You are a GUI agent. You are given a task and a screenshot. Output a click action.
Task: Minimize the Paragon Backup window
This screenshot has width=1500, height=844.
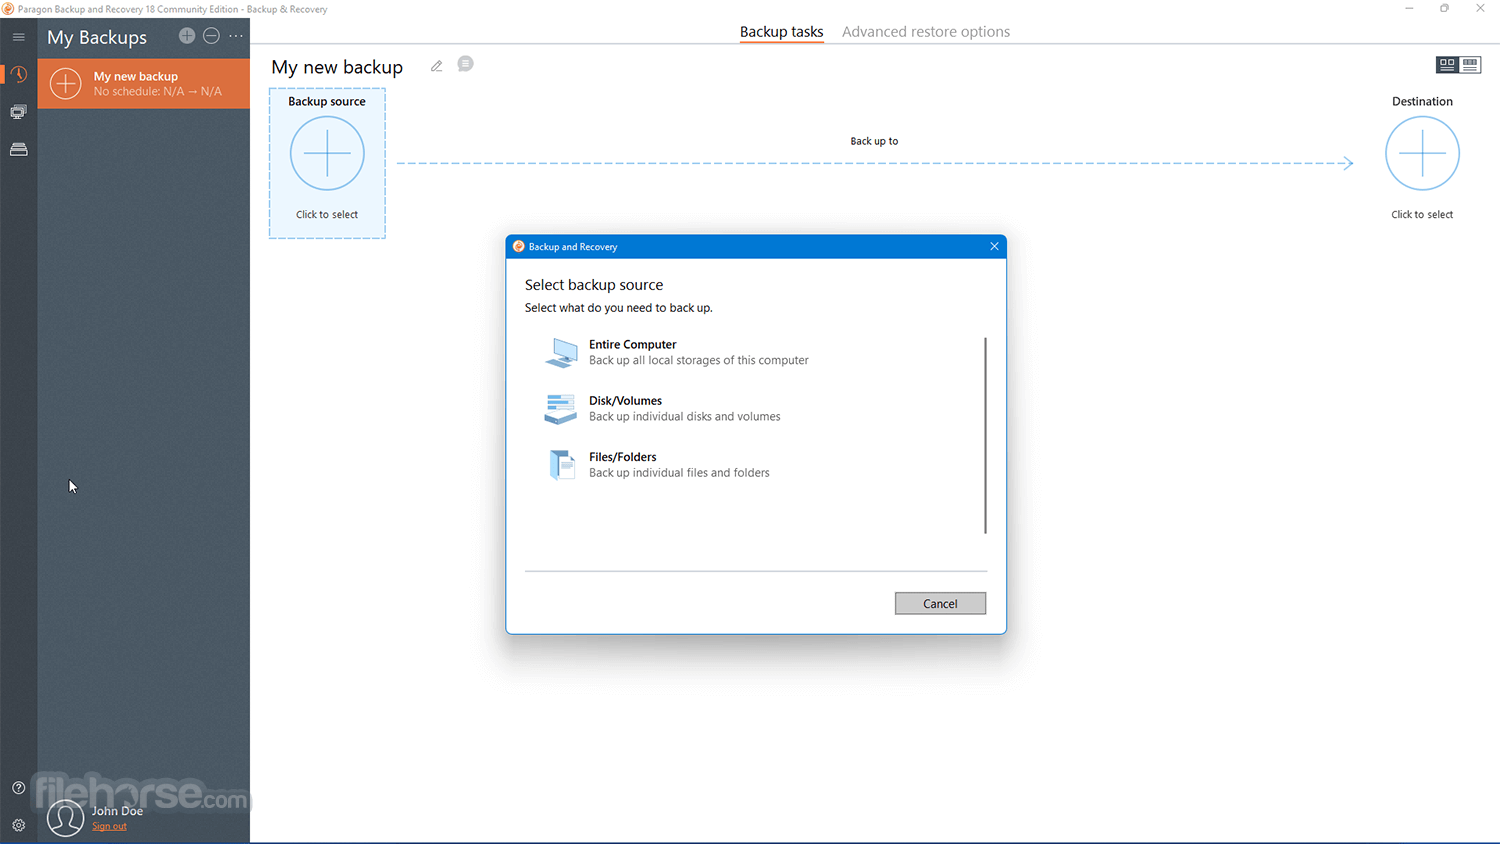[1409, 8]
